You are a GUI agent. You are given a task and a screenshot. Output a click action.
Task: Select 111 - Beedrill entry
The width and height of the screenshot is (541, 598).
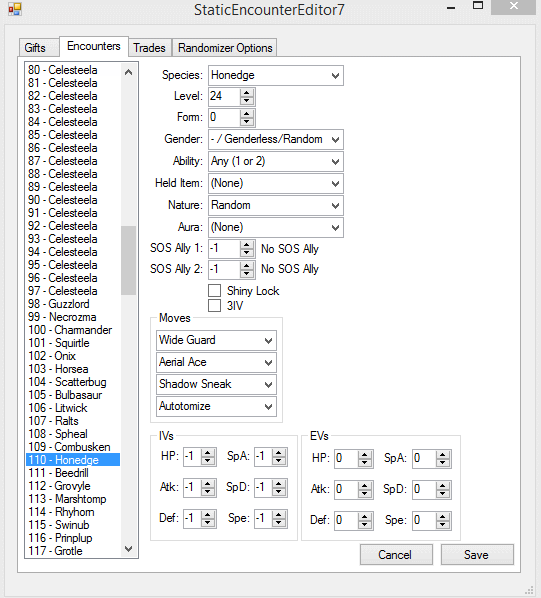pyautogui.click(x=73, y=473)
